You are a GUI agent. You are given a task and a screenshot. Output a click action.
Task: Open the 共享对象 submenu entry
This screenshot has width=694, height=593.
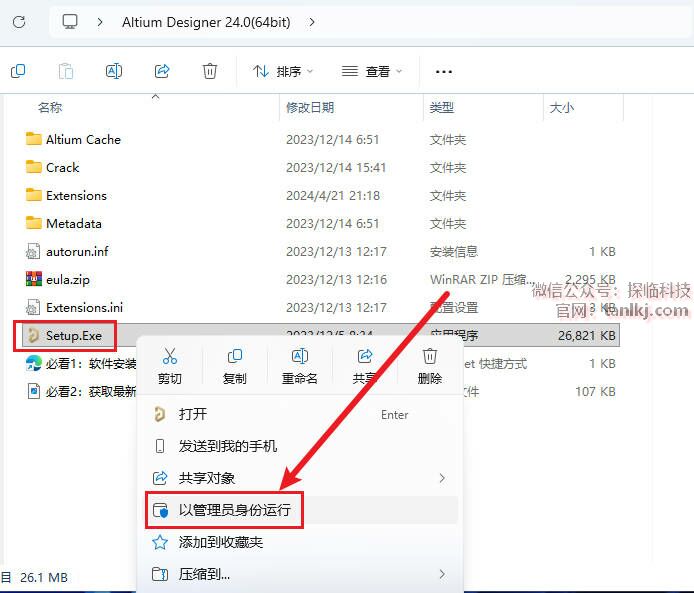click(x=300, y=478)
